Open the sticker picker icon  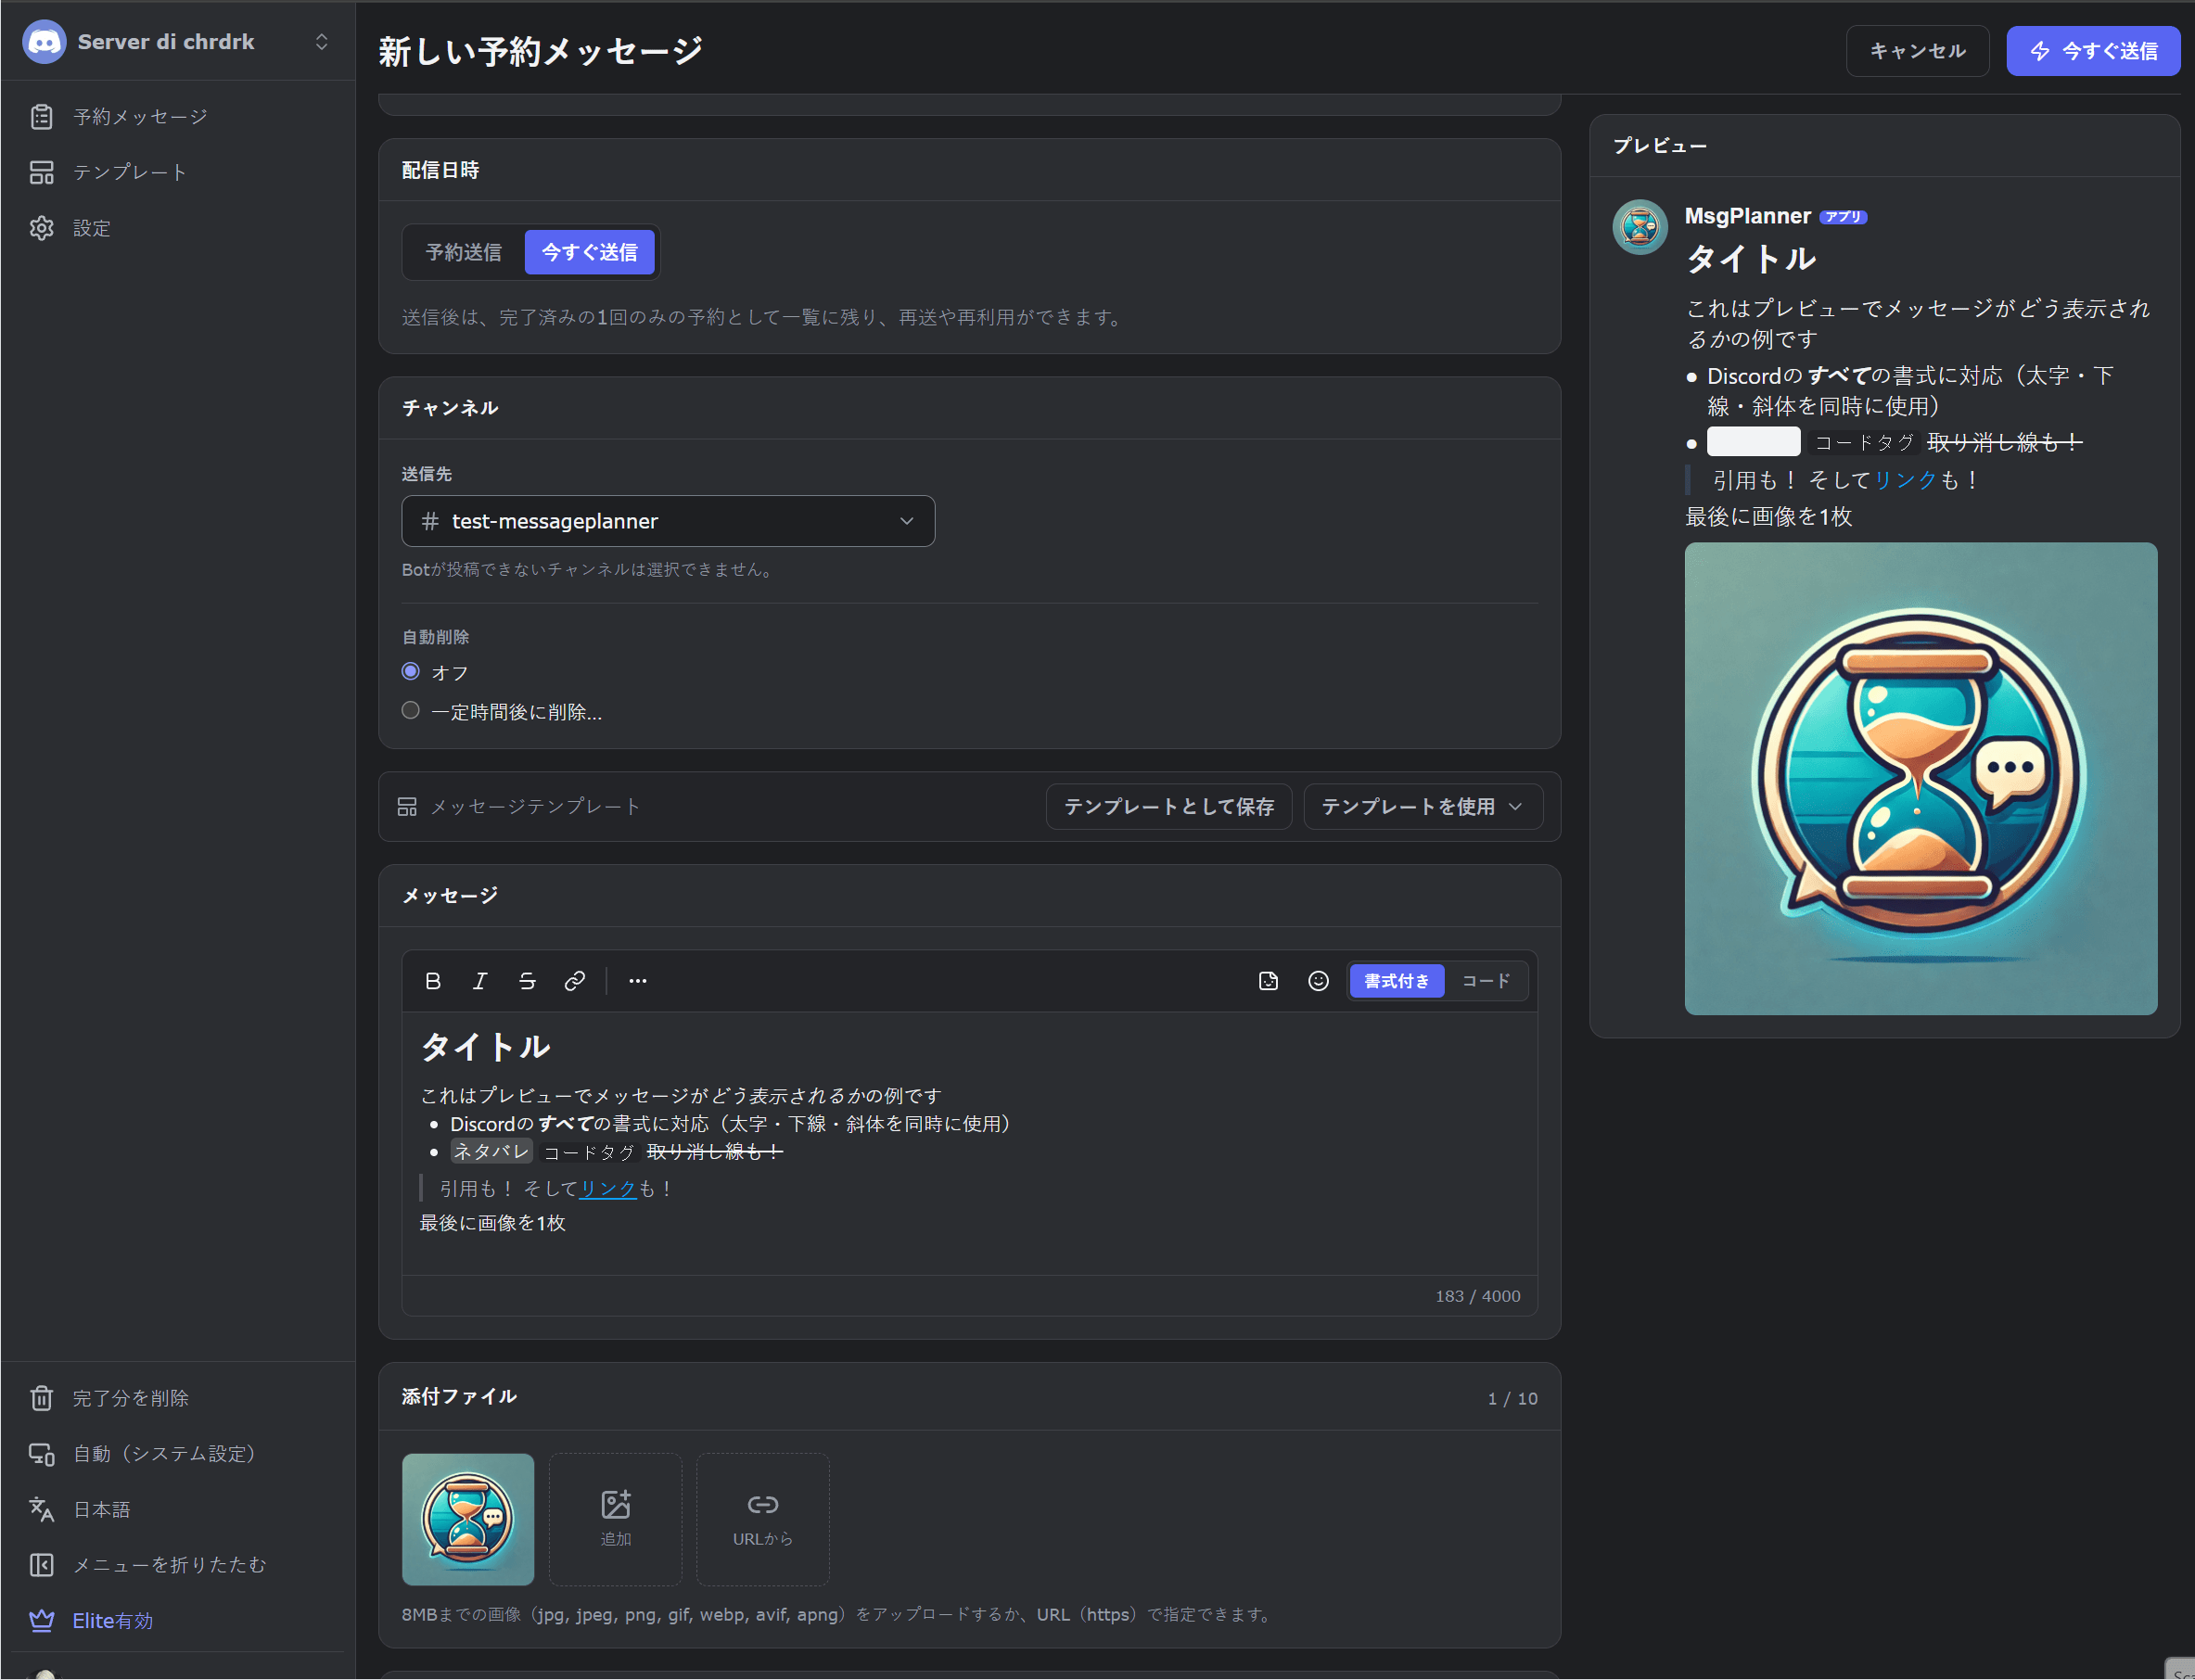coord(1268,981)
